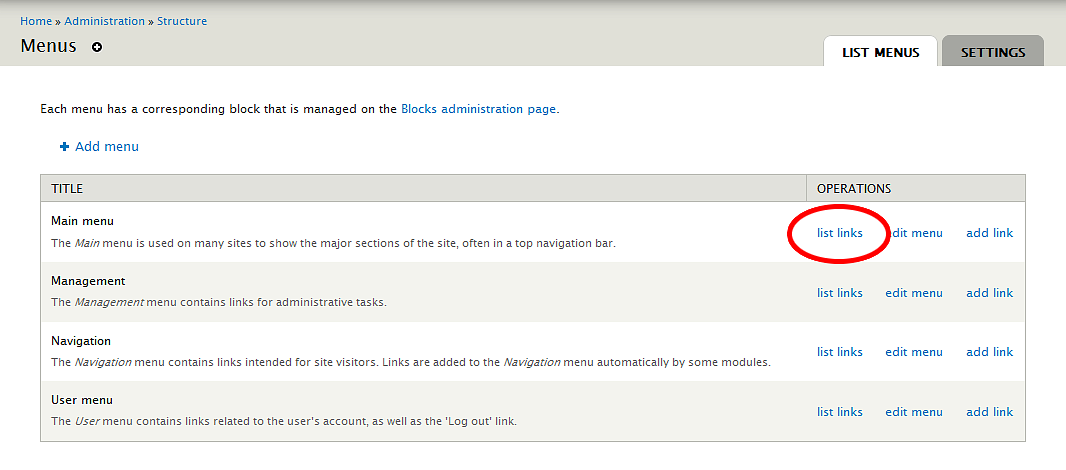Click the Main menu description text
The image size is (1066, 470).
[x=333, y=242]
